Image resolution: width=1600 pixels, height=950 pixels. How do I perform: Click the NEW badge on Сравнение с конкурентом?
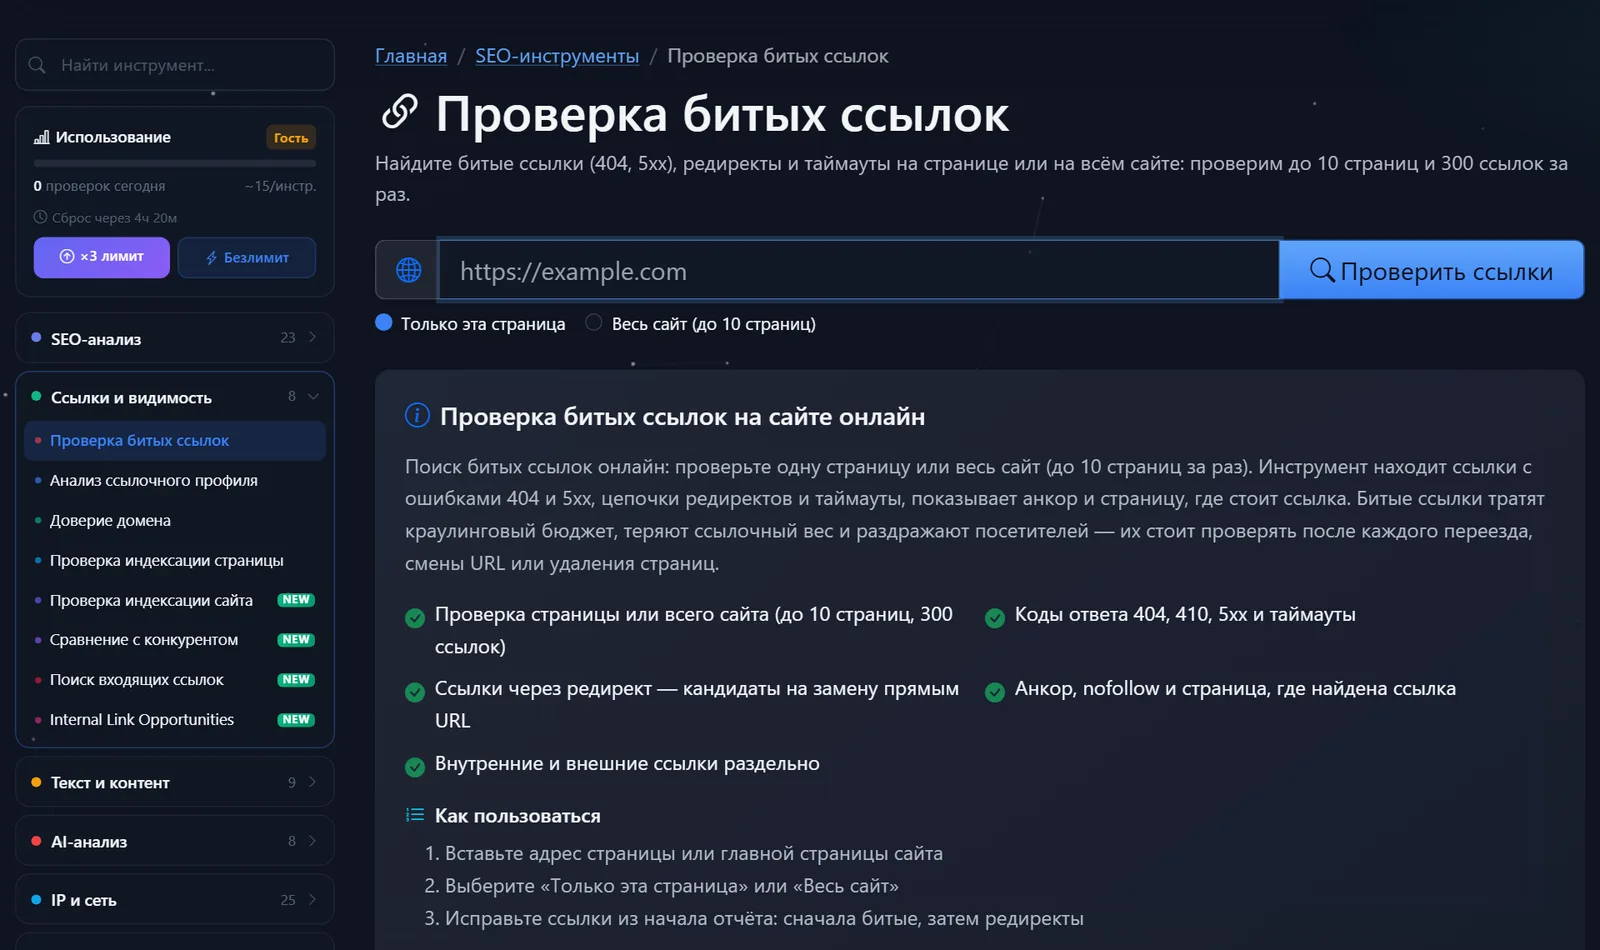point(296,639)
